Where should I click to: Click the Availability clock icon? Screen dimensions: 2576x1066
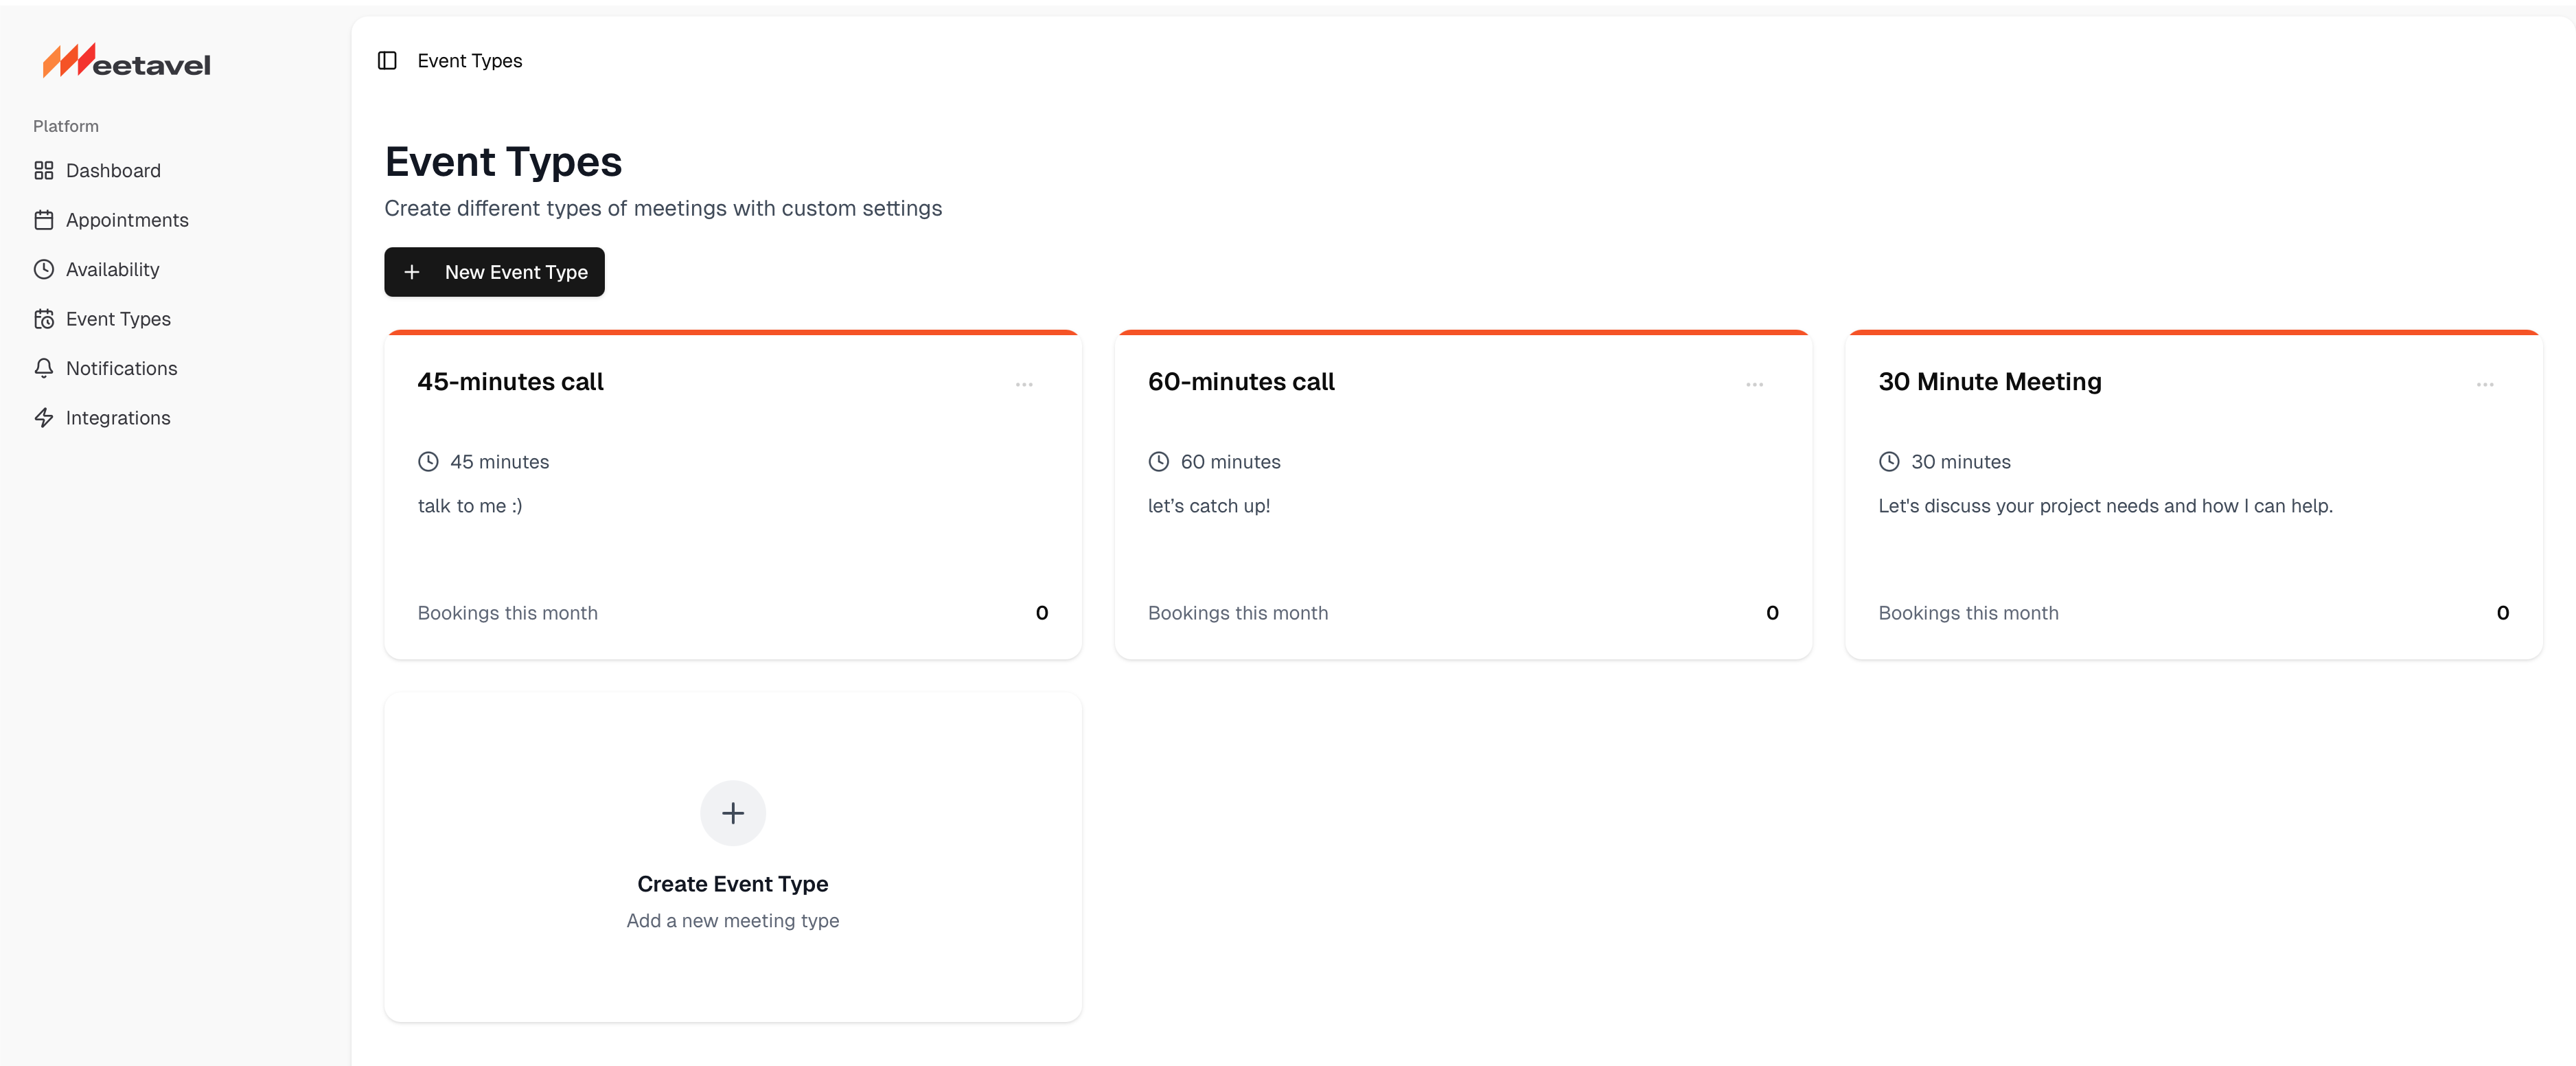click(x=44, y=269)
